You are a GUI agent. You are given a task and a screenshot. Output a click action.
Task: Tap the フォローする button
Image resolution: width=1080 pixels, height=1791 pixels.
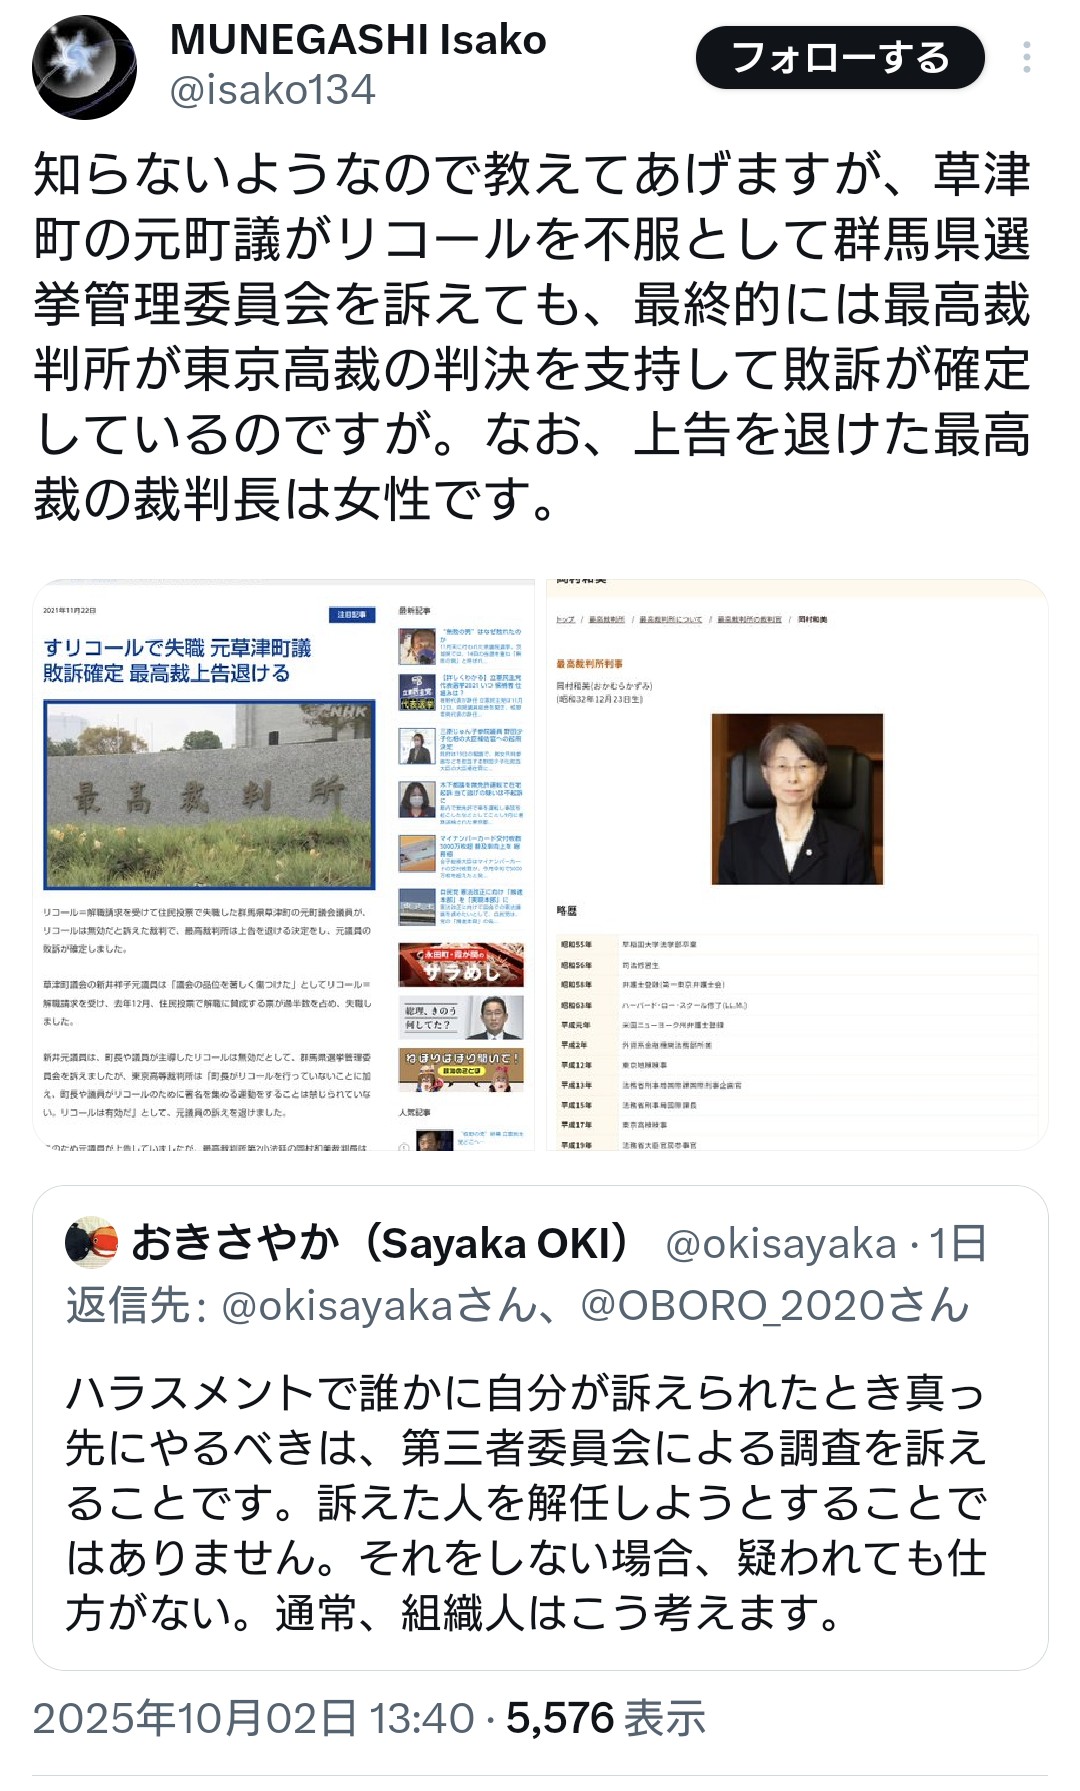tap(840, 58)
